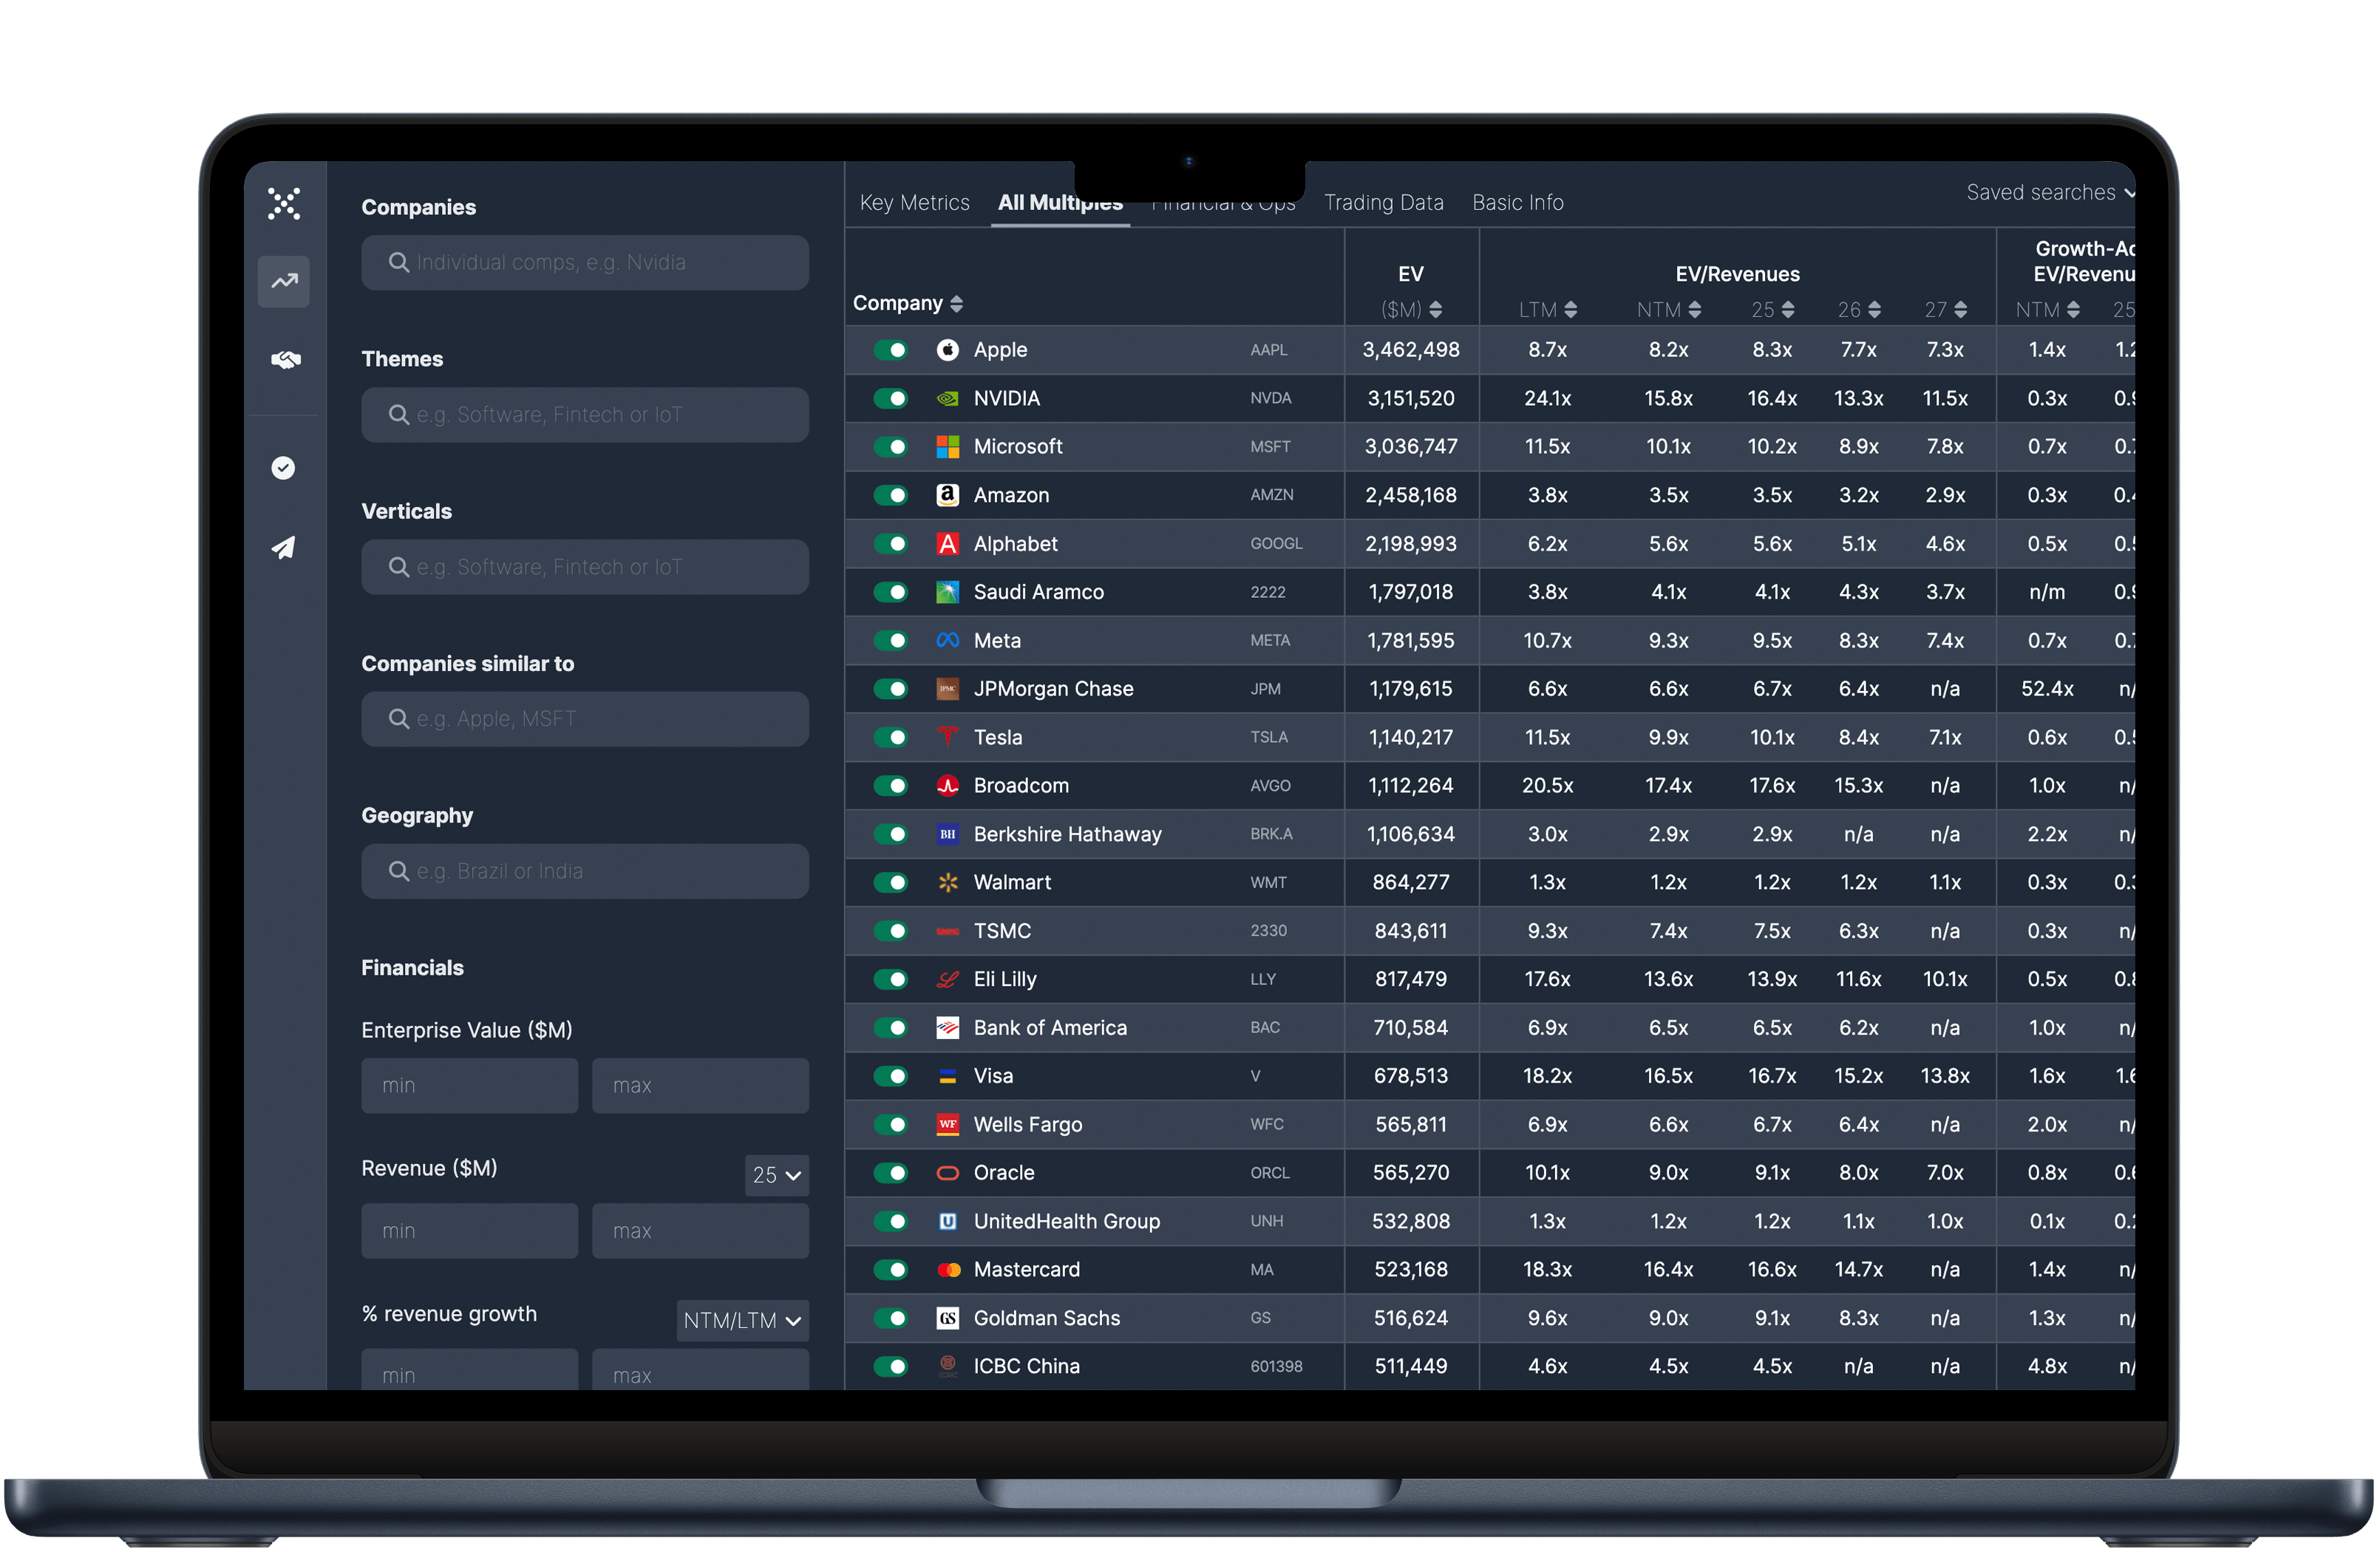This screenshot has height=1552, width=2380.
Task: Select the All Multiples tab
Action: pos(1060,202)
